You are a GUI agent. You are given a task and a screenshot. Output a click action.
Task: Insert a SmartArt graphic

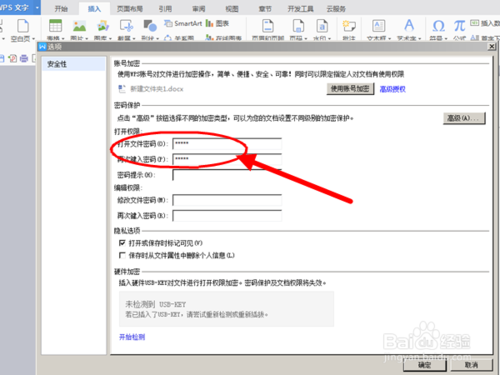click(x=183, y=23)
